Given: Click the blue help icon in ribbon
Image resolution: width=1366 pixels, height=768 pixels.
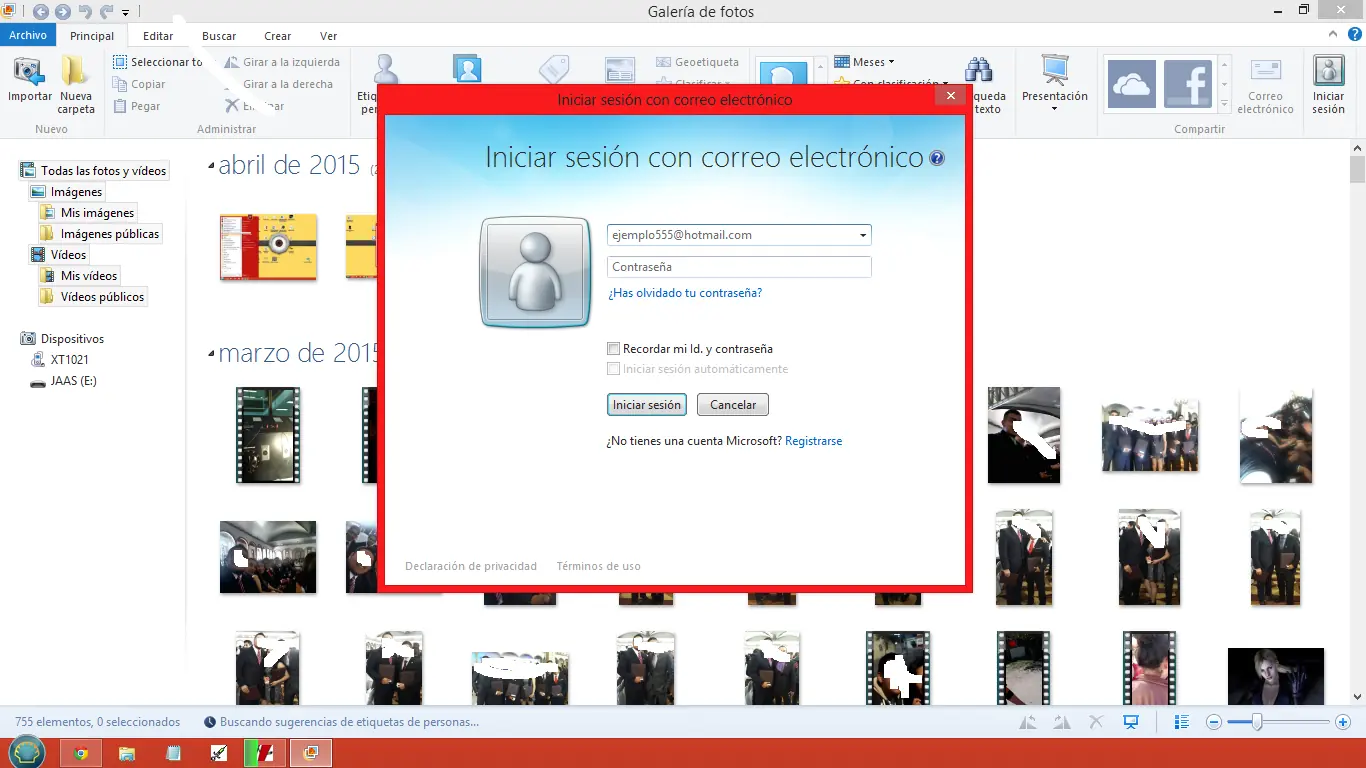Looking at the screenshot, I should click(1354, 36).
